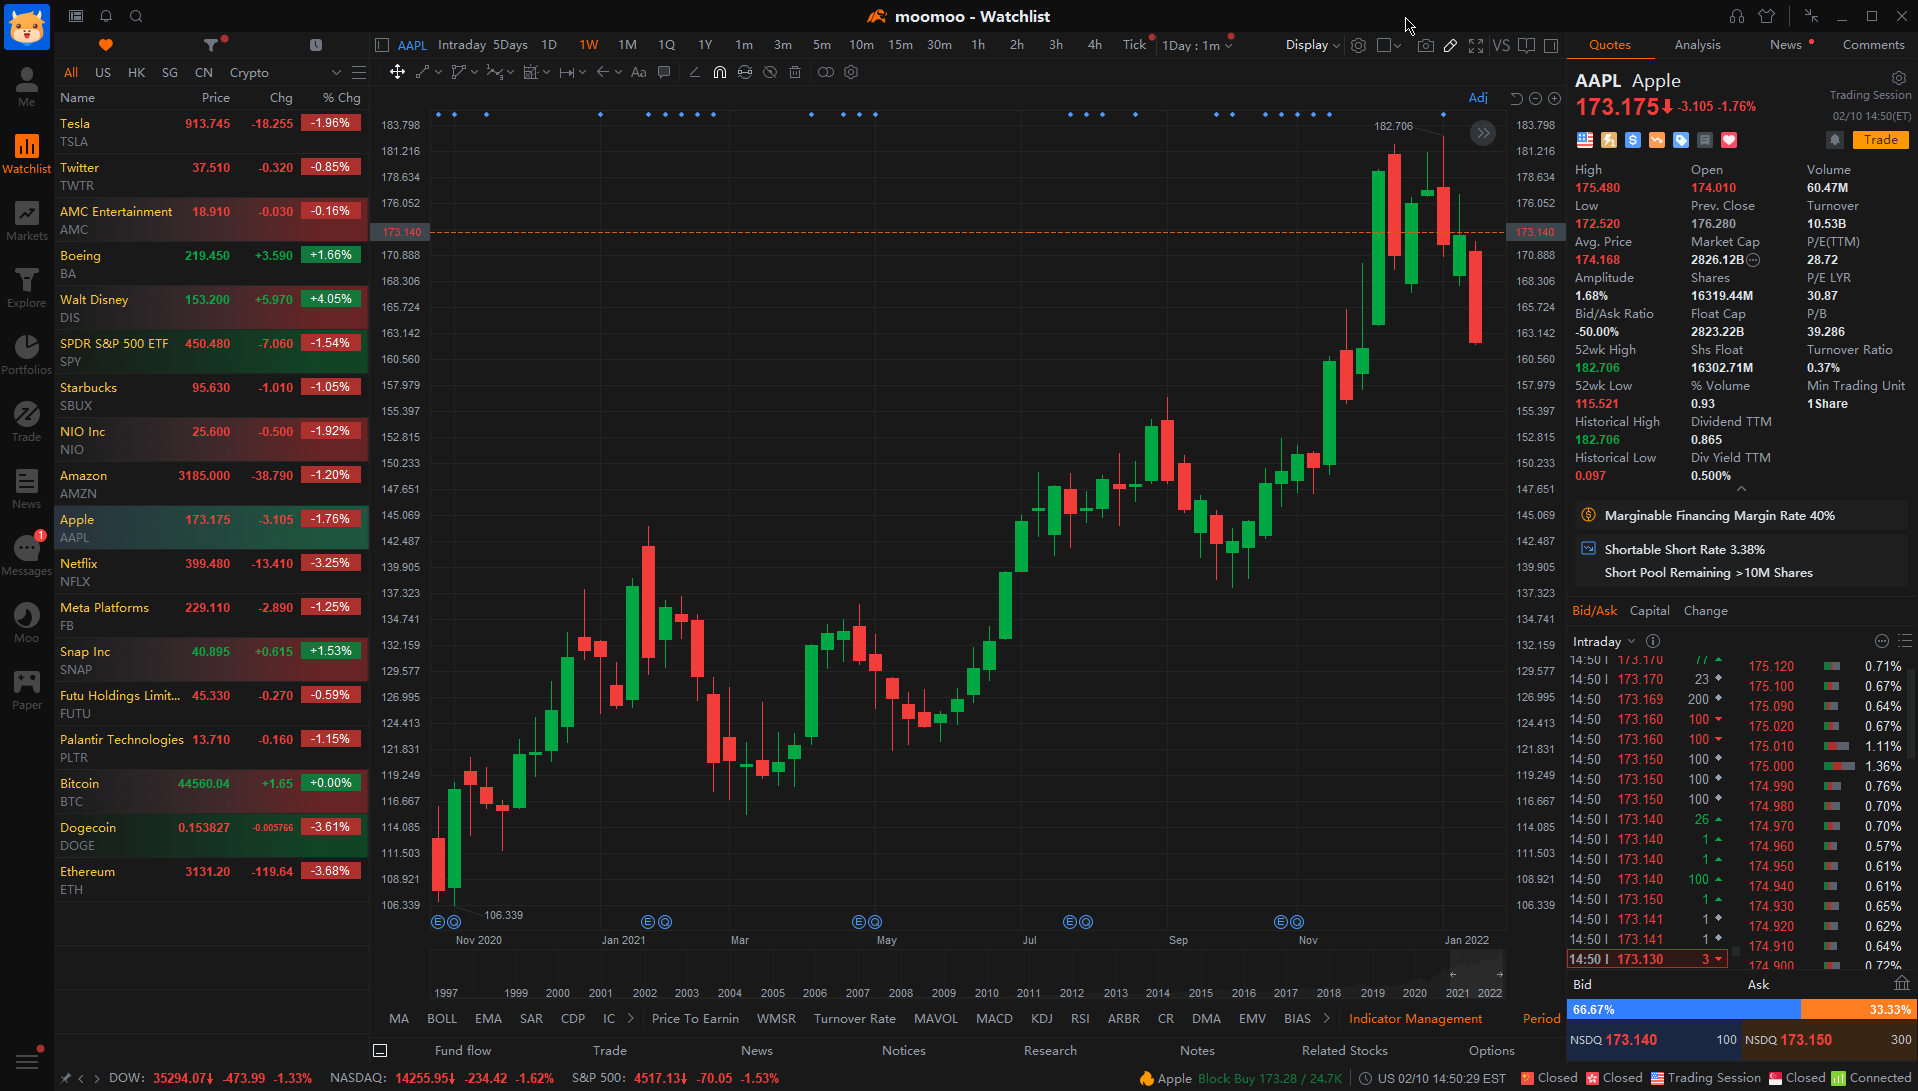Select the Crypto watchlist tab
1918x1091 pixels.
click(x=249, y=73)
